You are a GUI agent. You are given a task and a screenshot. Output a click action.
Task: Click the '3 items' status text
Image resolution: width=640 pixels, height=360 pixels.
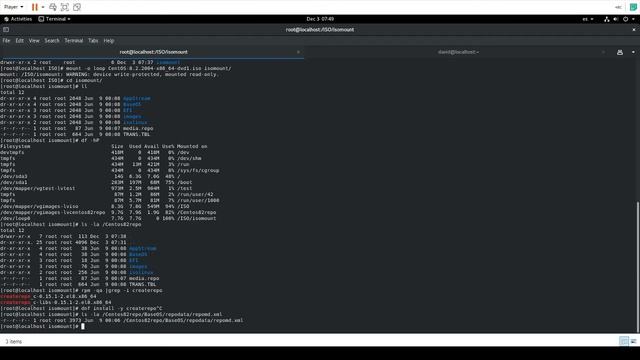13,342
